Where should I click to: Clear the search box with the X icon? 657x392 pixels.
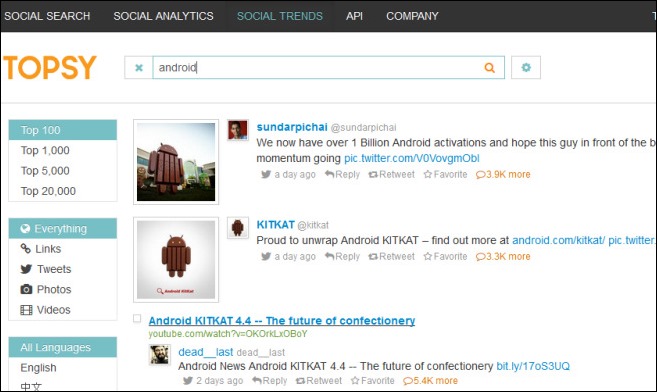(x=139, y=67)
